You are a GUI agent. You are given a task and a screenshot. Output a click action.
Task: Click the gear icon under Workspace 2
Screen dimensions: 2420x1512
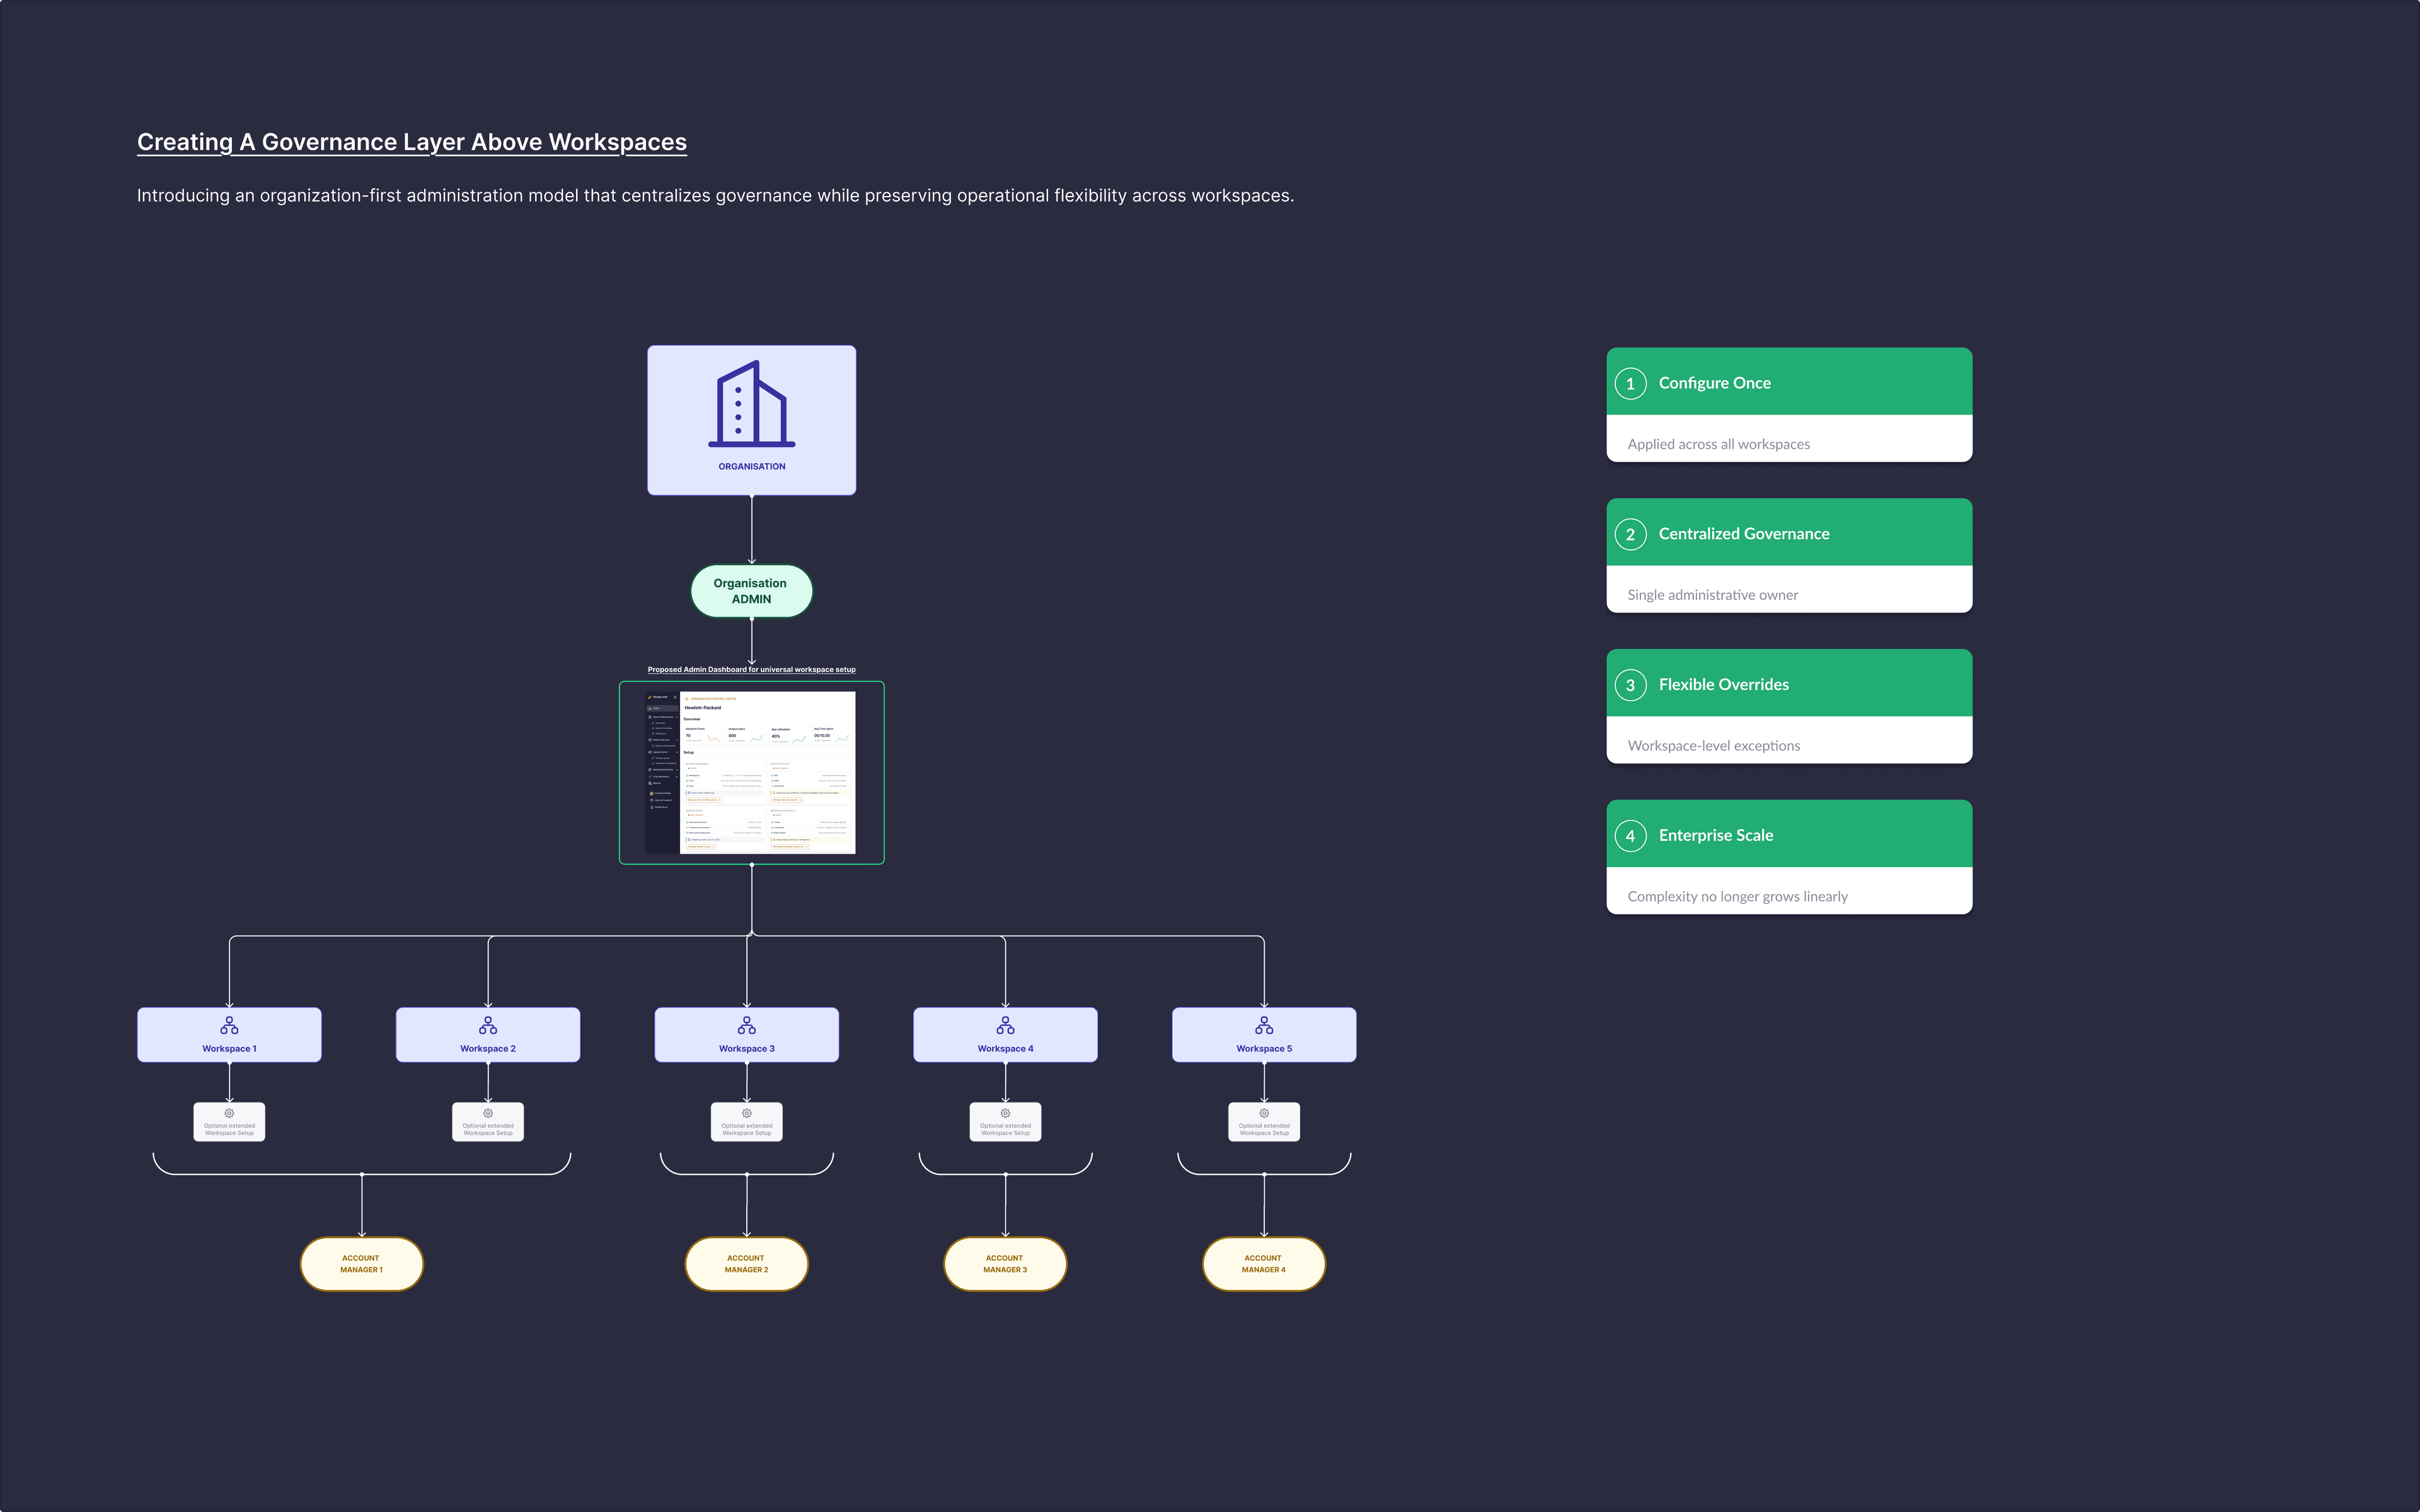tap(488, 1113)
